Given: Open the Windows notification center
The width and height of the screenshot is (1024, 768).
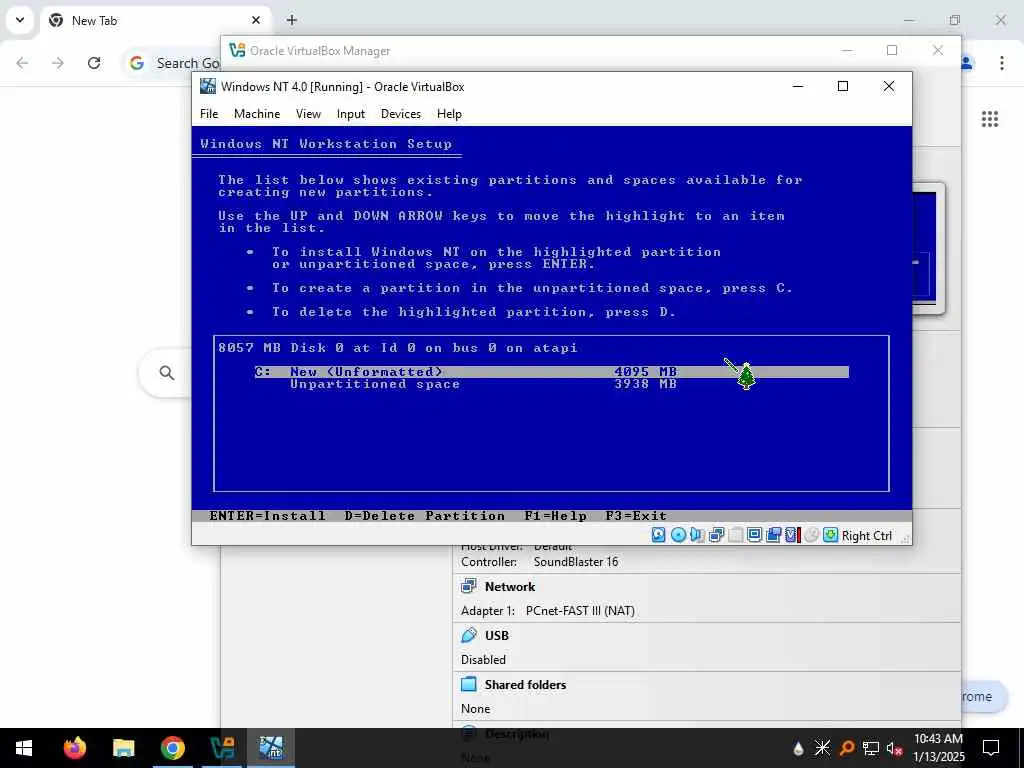Looking at the screenshot, I should click(991, 748).
